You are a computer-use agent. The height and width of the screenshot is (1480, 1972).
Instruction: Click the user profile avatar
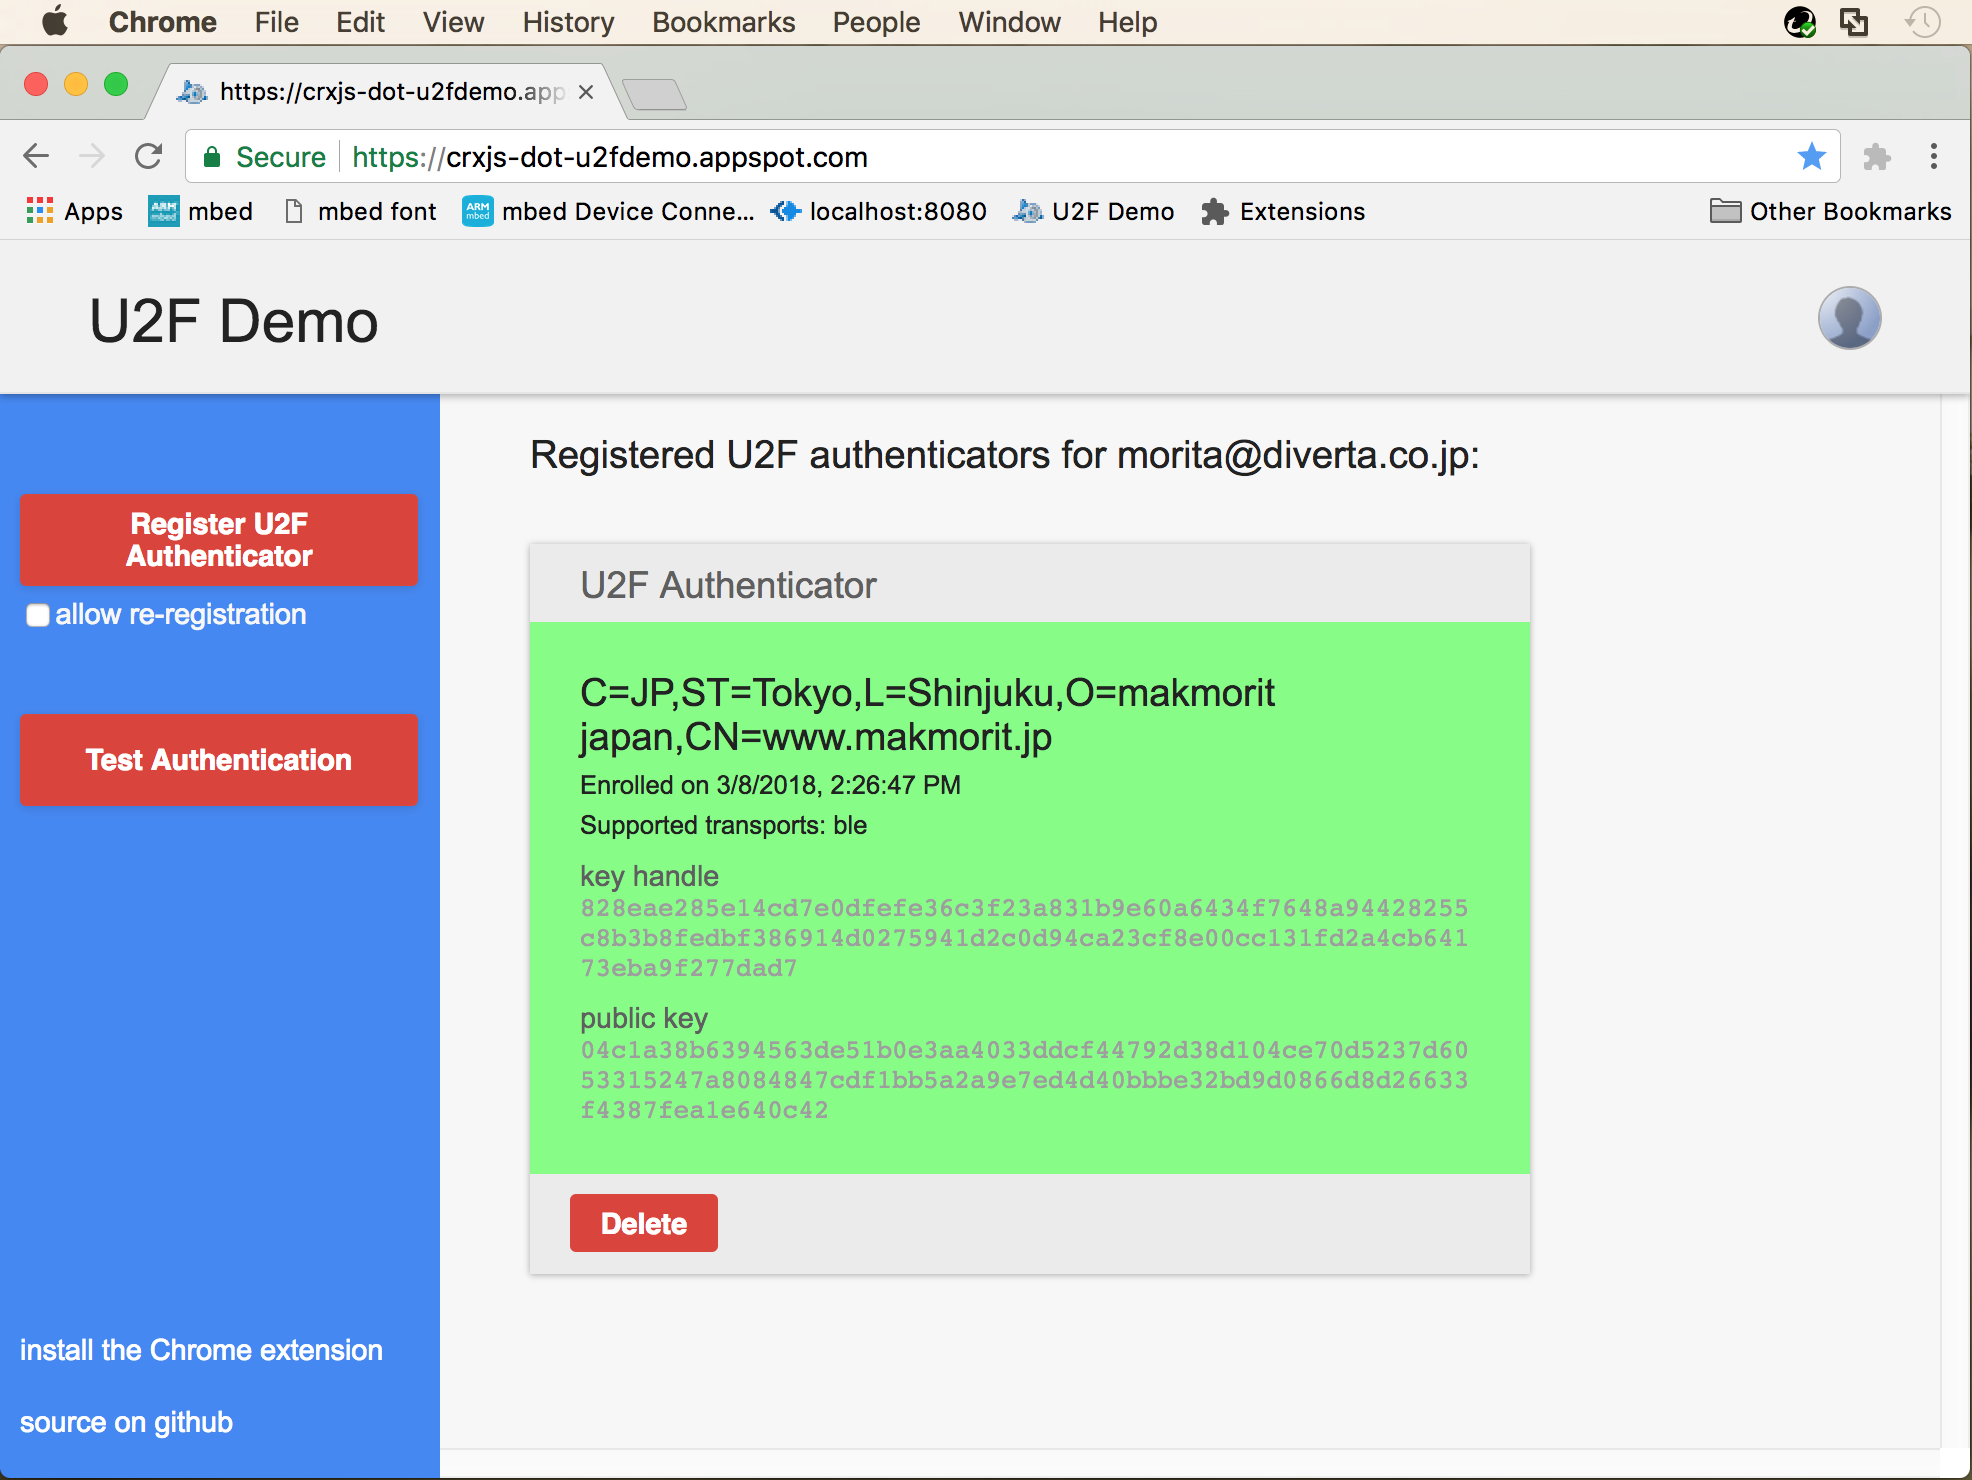point(1849,318)
